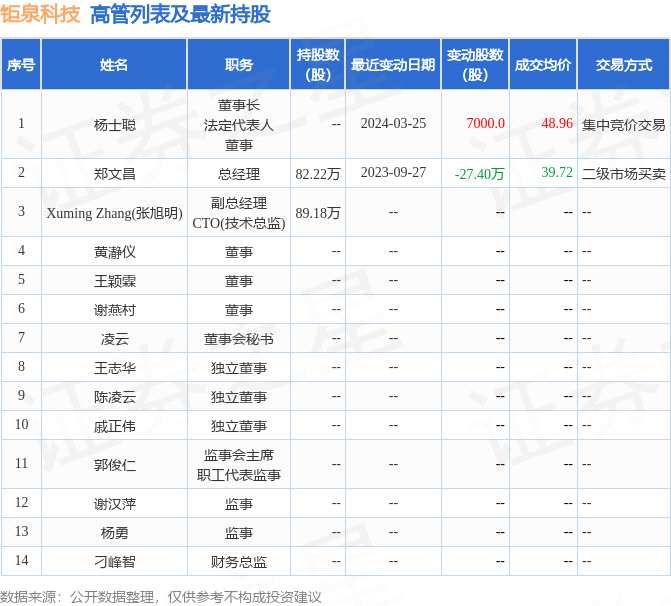Select the name 谢汉萍

point(114,504)
